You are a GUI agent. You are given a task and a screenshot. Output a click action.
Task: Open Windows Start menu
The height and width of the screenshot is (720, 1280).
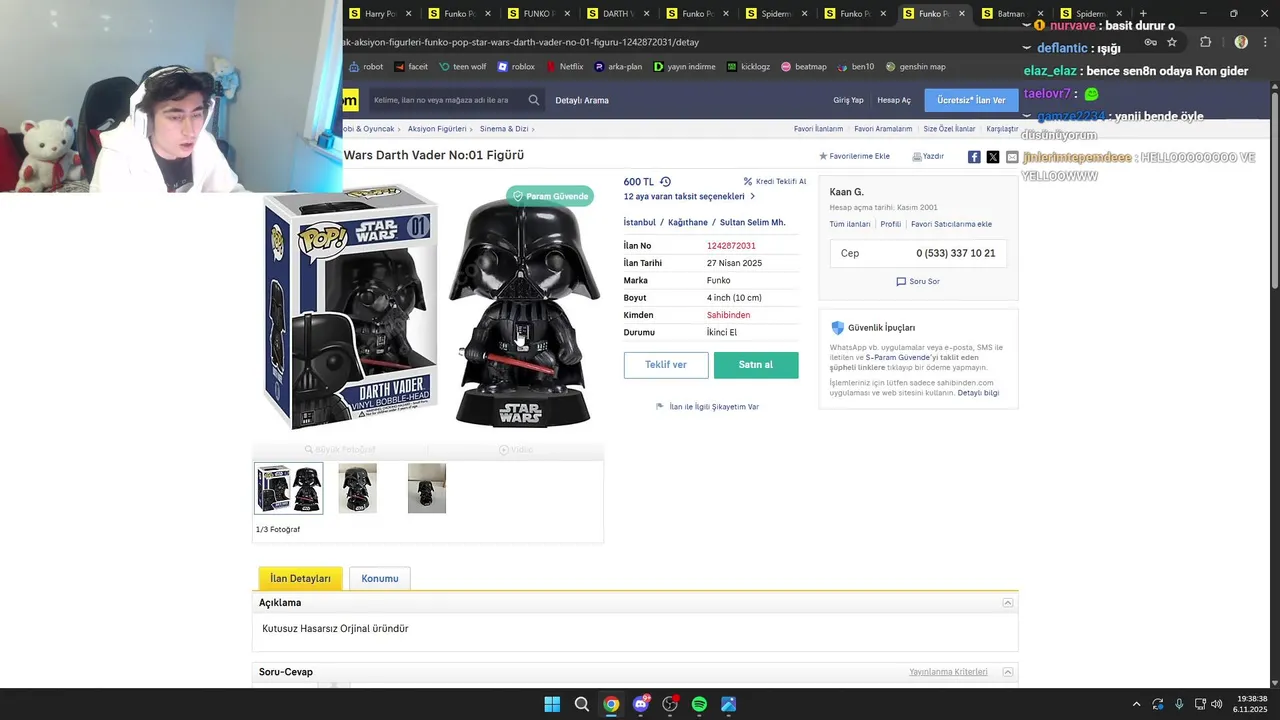[x=552, y=704]
